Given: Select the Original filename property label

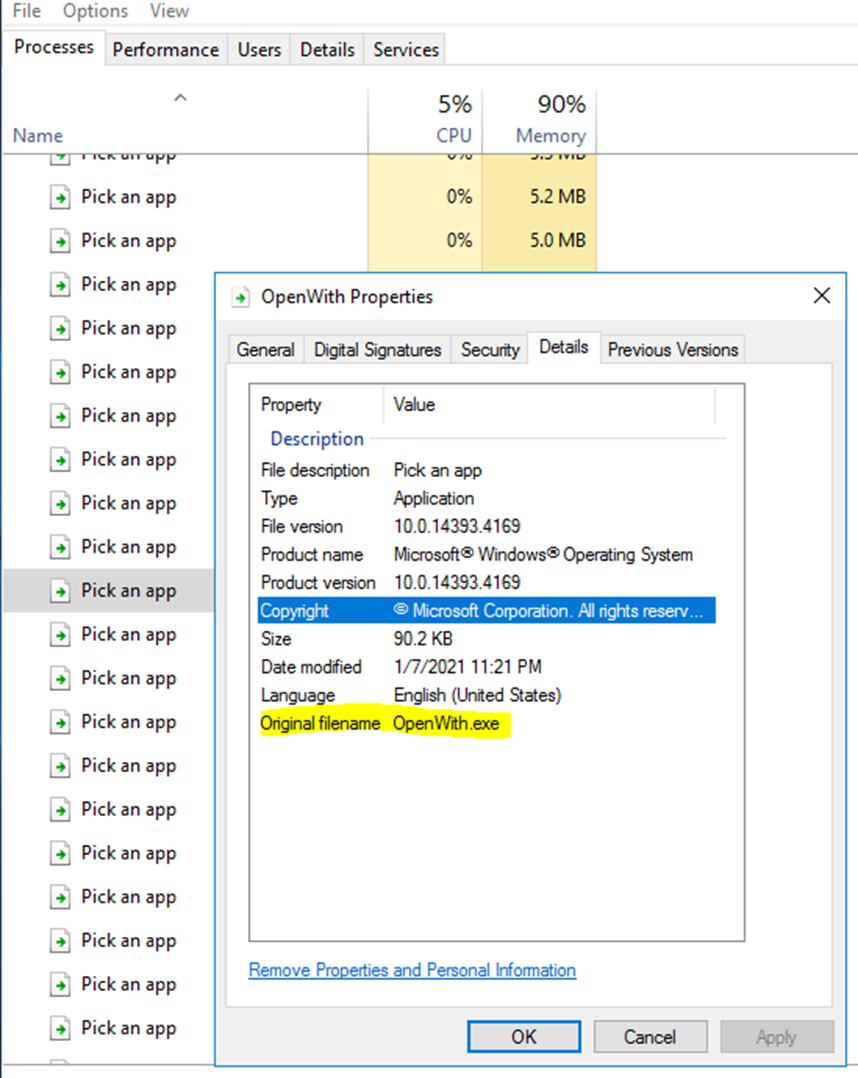Looking at the screenshot, I should [320, 723].
